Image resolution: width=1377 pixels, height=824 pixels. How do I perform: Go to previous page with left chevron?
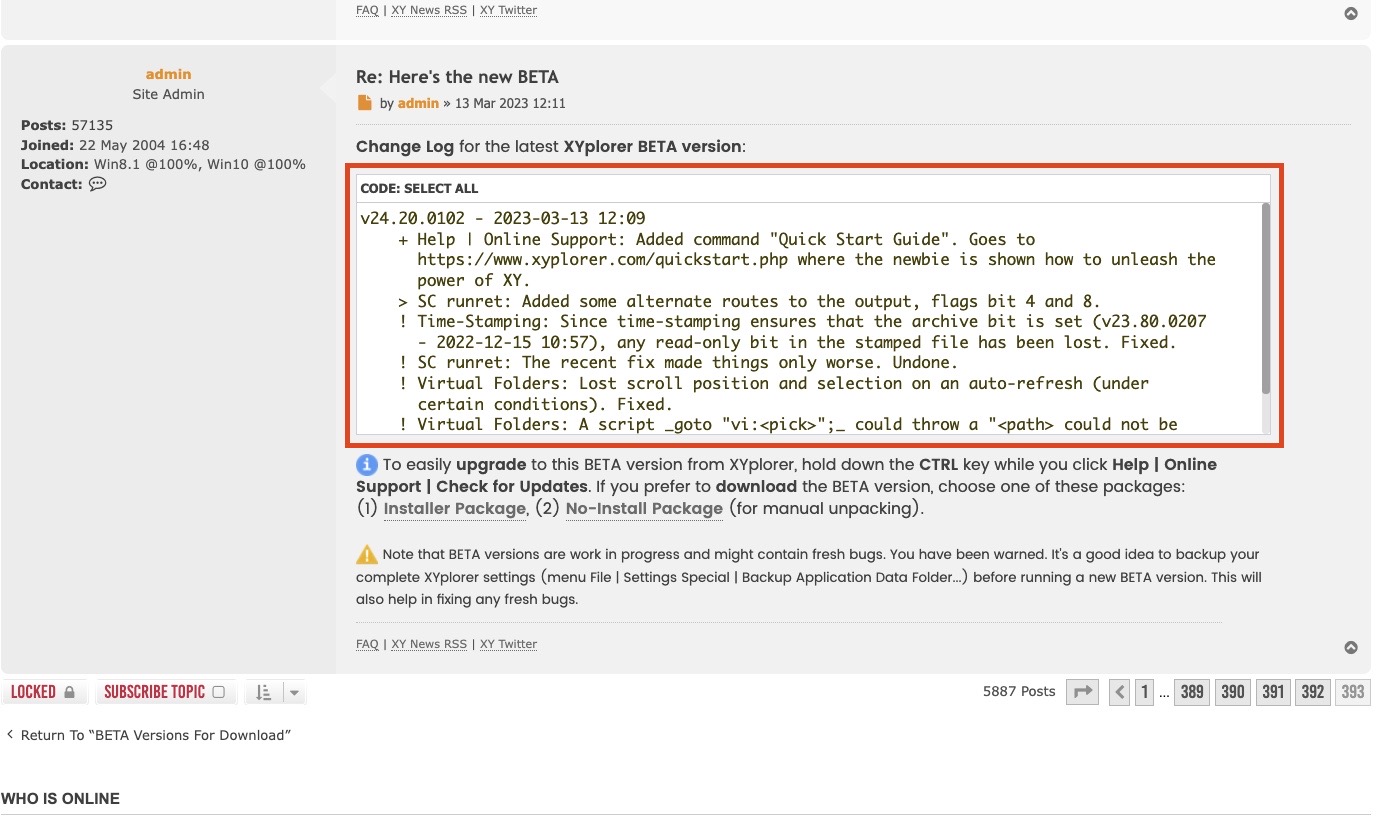(x=1120, y=692)
